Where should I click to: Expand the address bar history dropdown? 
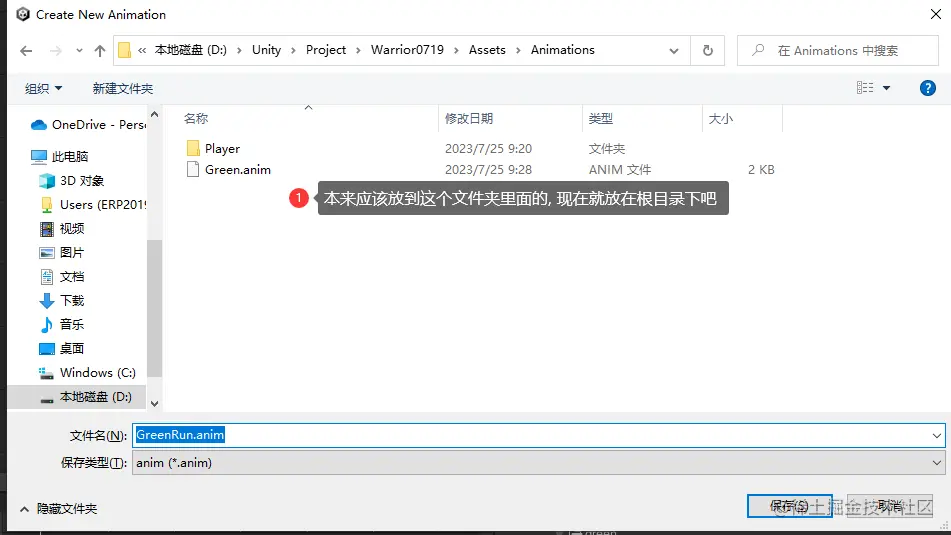pos(673,51)
